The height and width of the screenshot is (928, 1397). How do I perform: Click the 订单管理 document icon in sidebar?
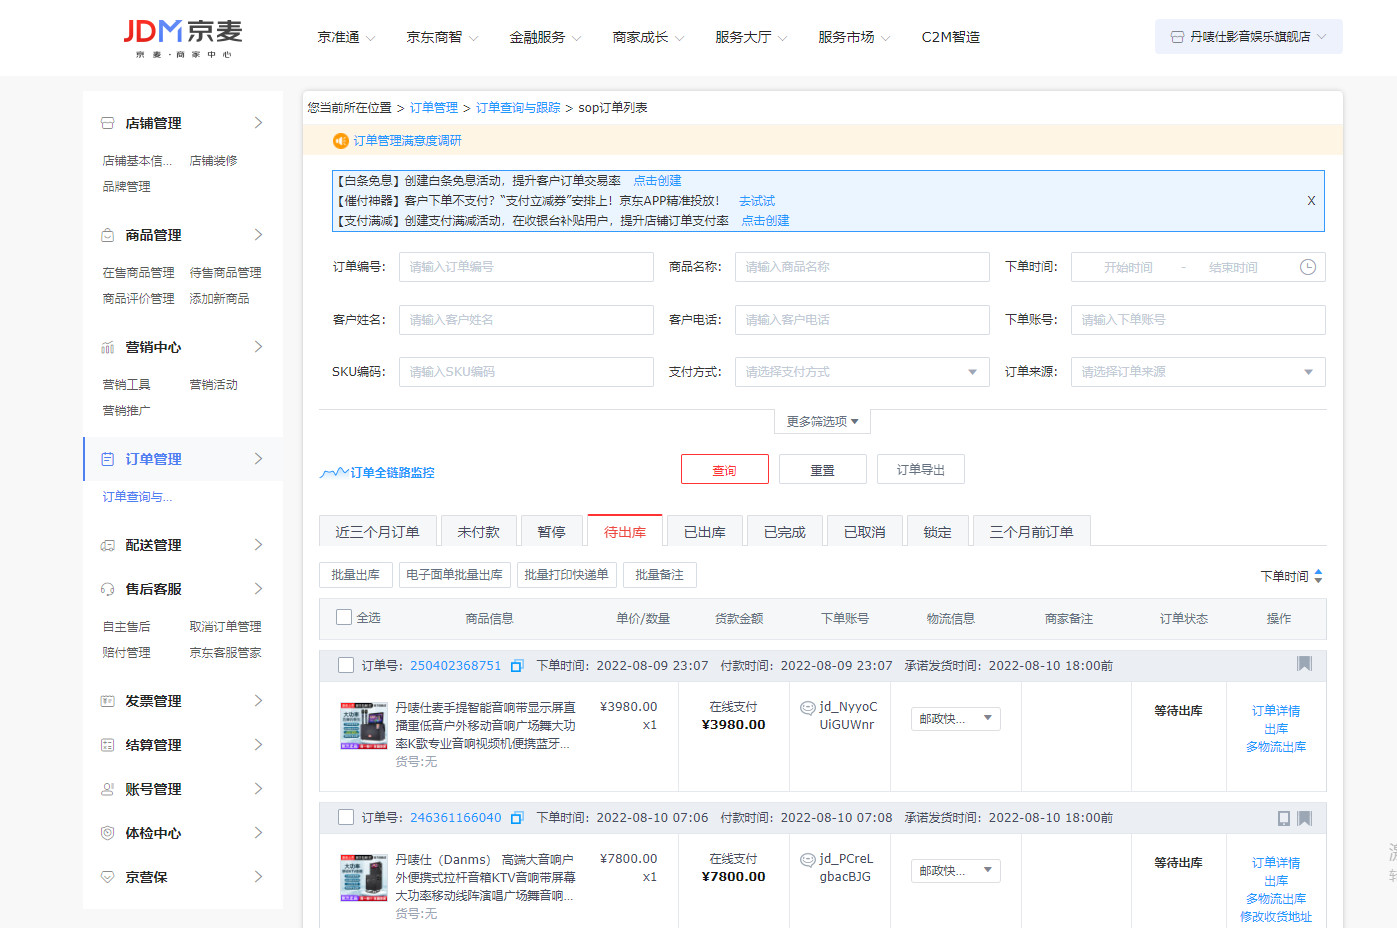click(107, 459)
